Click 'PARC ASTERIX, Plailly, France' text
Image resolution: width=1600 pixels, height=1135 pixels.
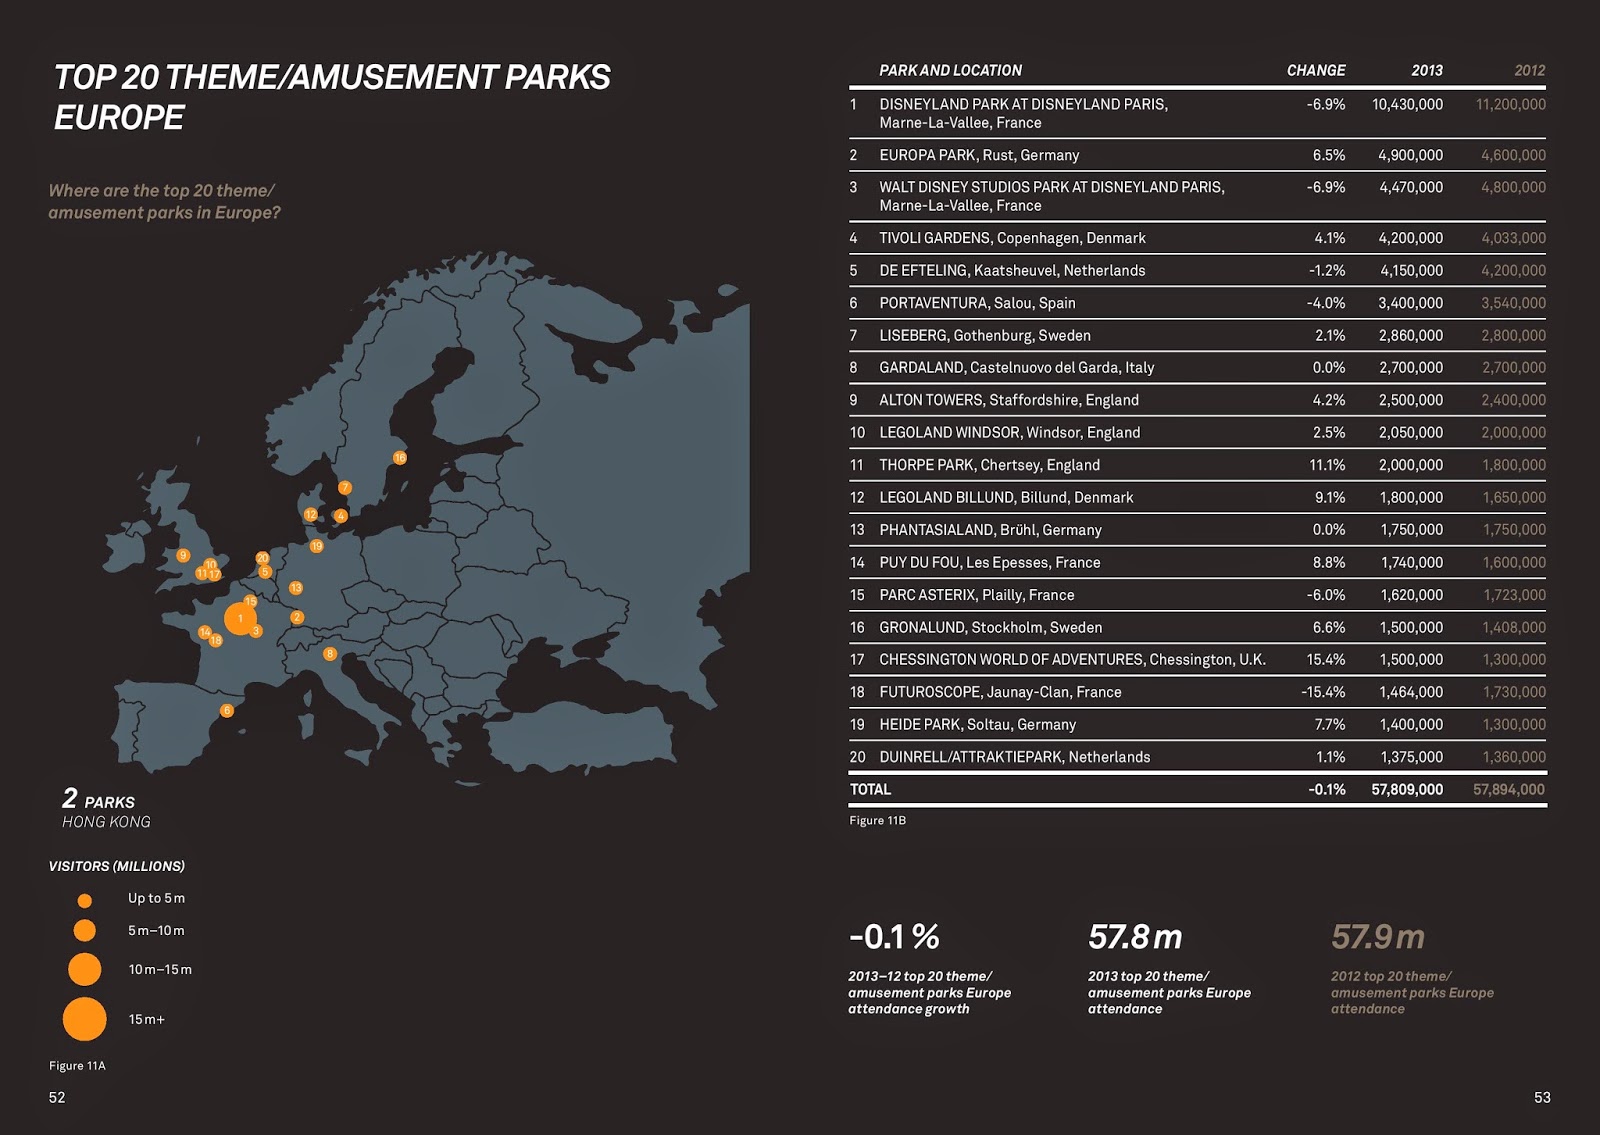tap(977, 595)
